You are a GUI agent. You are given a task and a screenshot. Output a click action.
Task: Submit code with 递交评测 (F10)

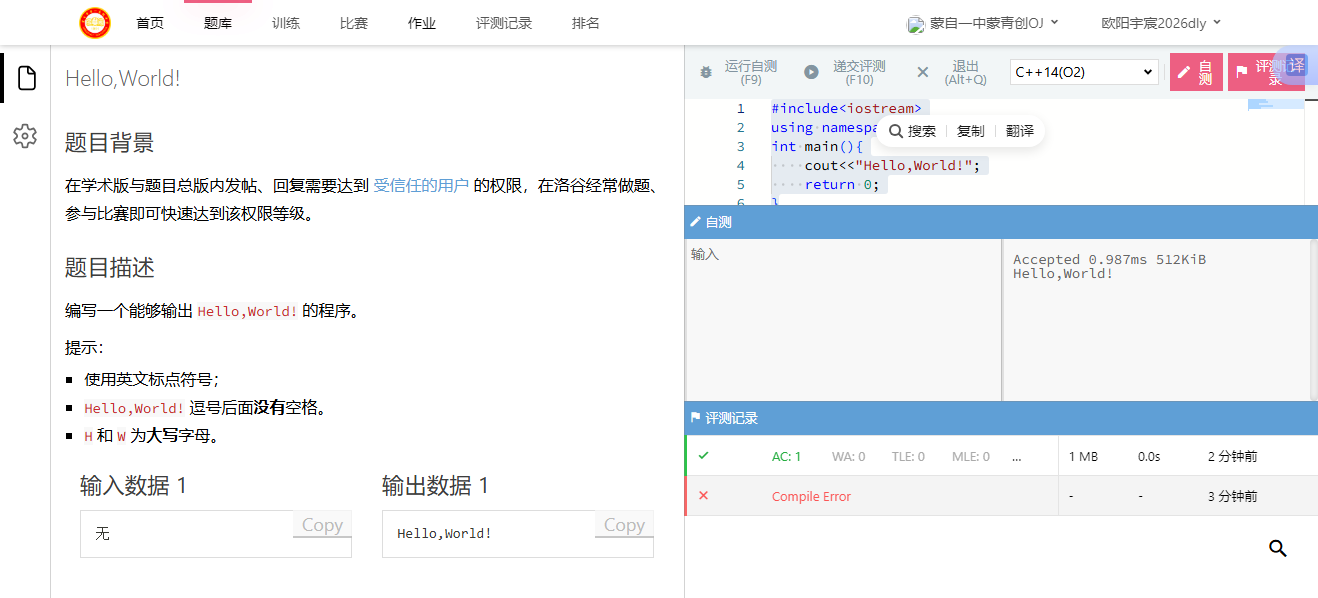[x=846, y=72]
